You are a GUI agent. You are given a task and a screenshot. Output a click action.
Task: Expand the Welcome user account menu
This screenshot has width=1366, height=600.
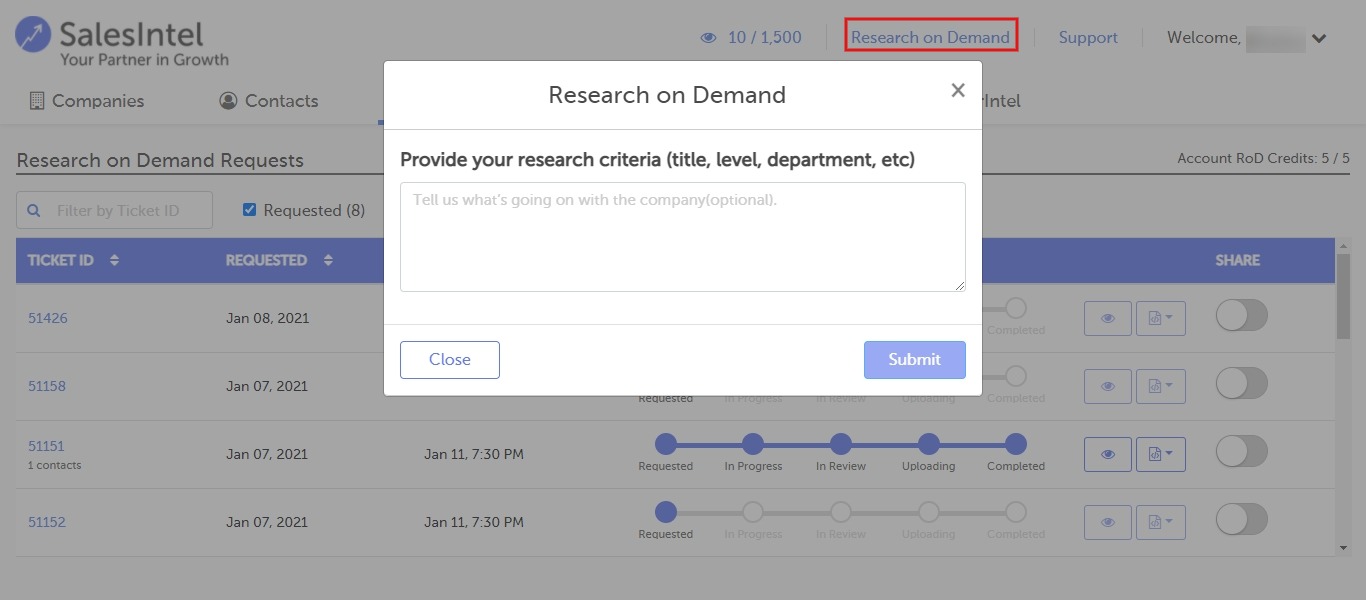point(1319,39)
